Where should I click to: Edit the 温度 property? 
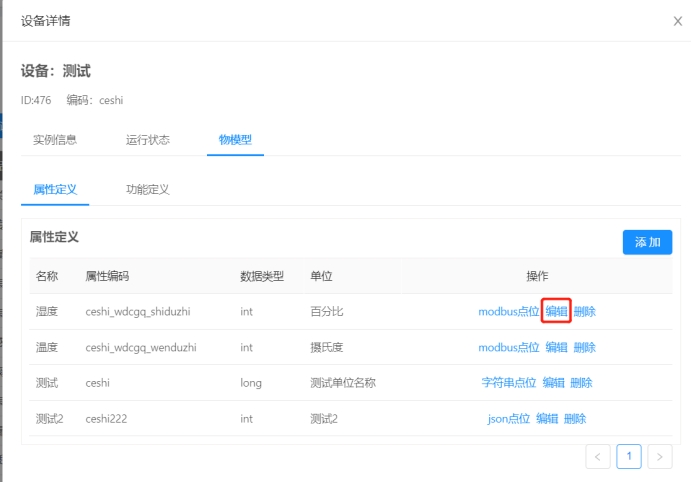[556, 348]
